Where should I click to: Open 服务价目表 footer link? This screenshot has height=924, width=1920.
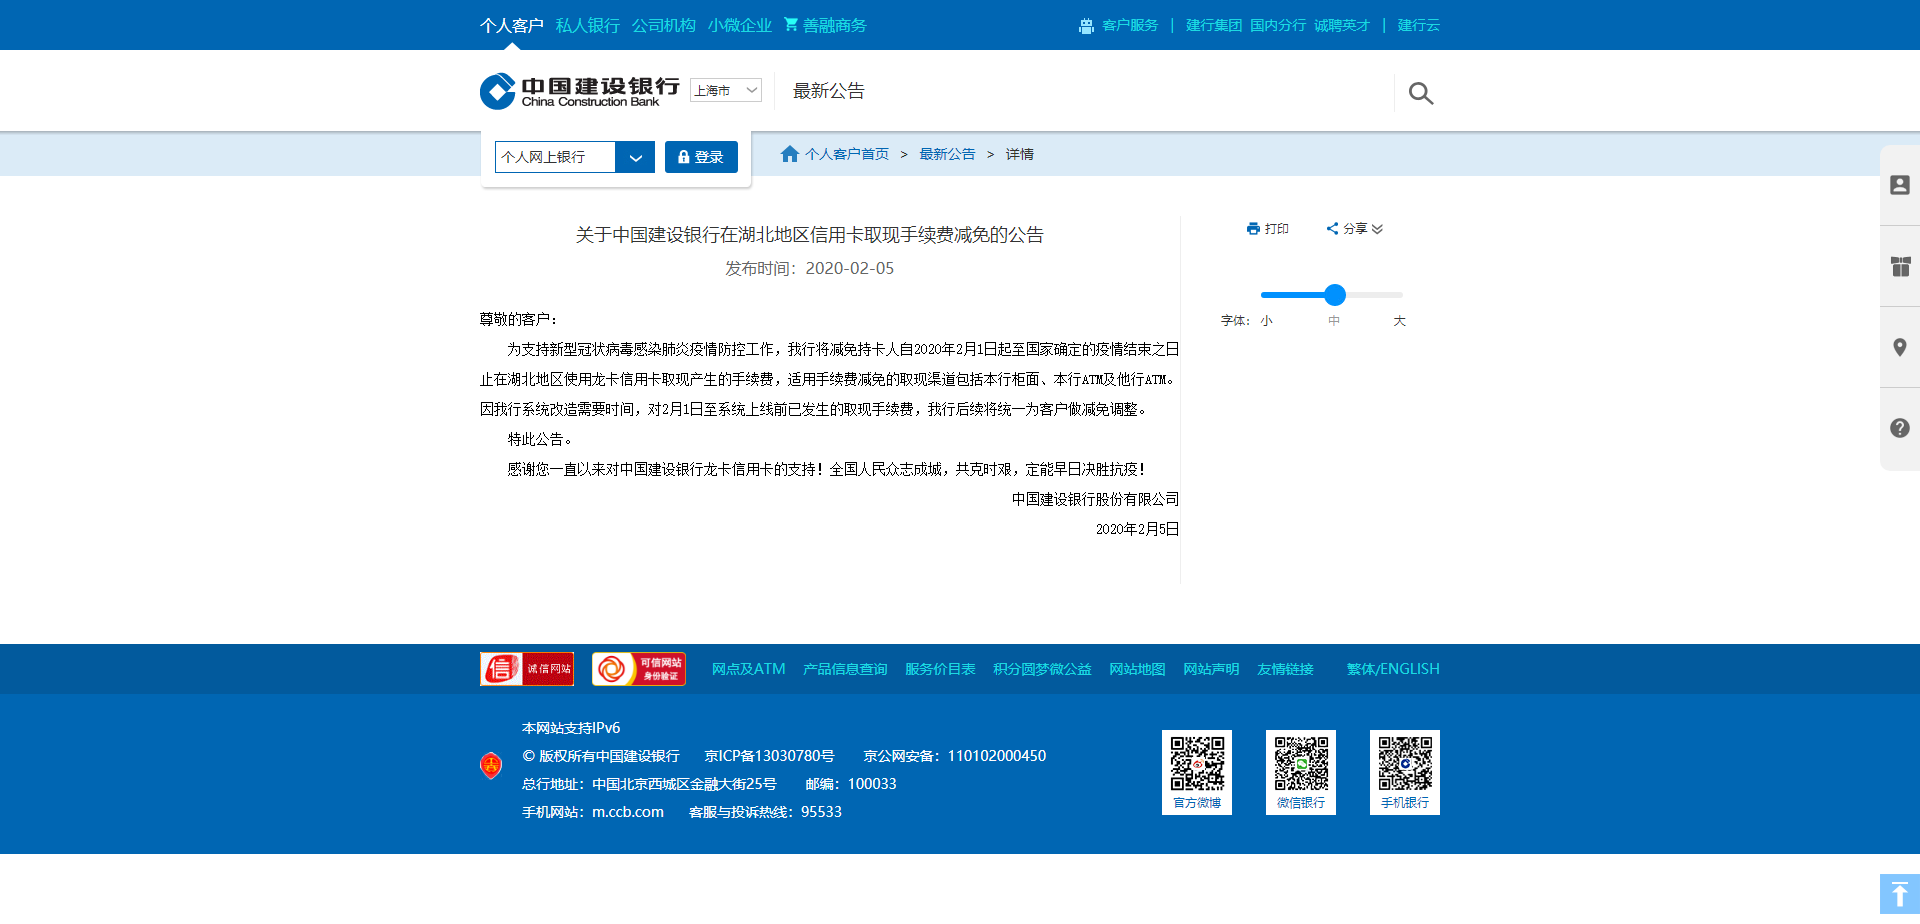click(940, 669)
